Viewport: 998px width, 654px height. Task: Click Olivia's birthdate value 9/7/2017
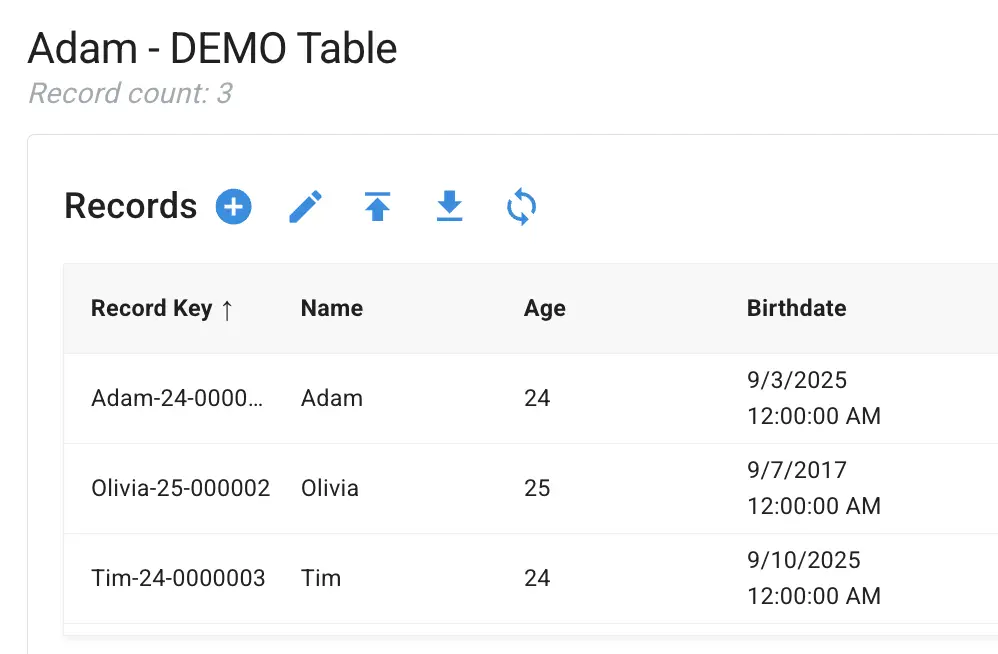798,470
